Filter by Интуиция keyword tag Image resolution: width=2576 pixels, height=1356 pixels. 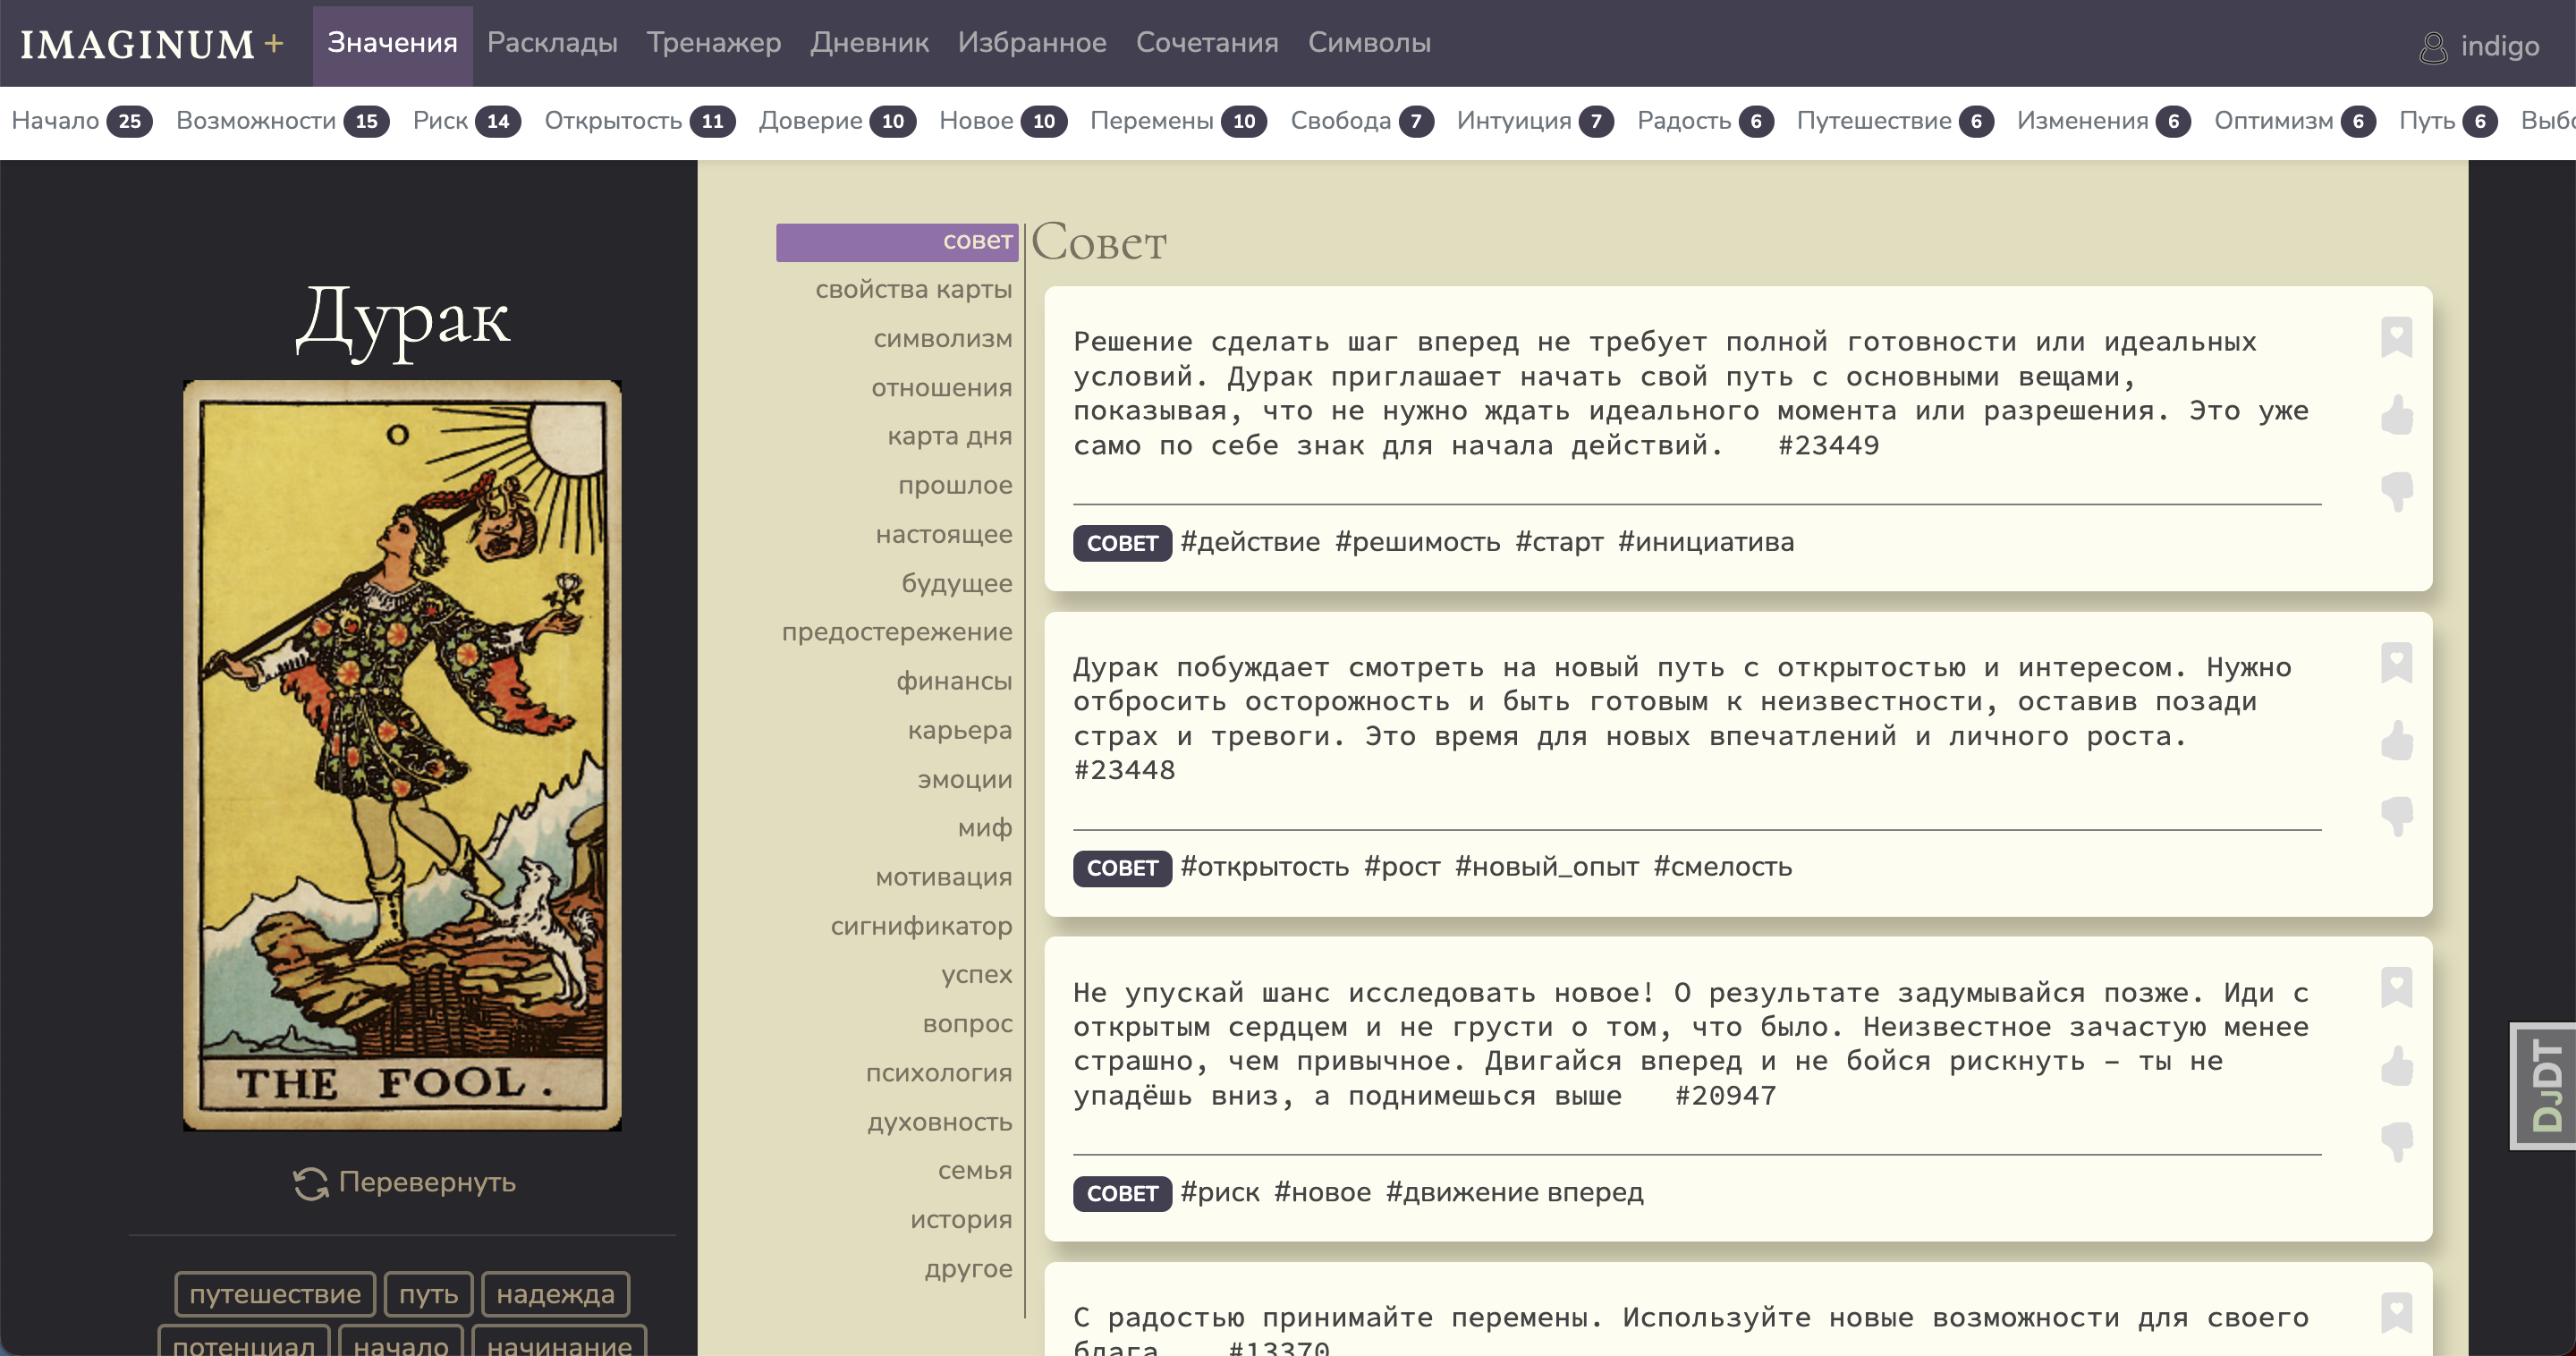click(x=1534, y=121)
